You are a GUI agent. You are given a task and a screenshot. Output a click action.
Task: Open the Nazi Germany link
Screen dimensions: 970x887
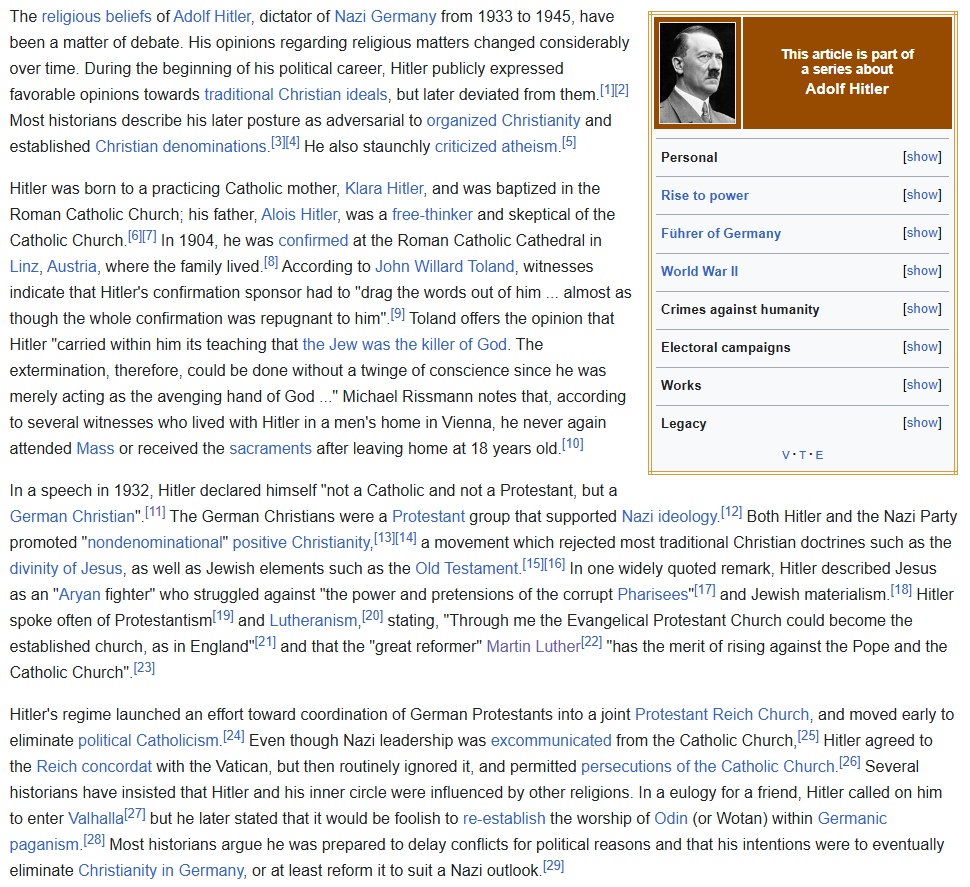[x=385, y=17]
